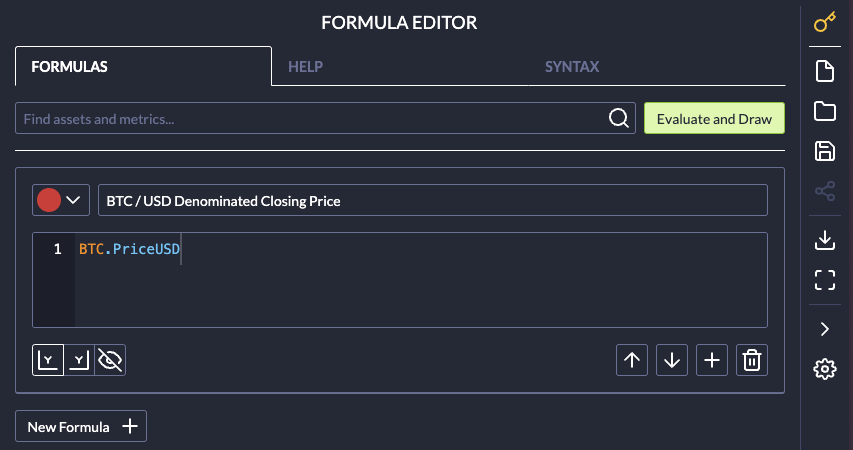The height and width of the screenshot is (450, 853).
Task: Switch to the SYNTAX tab
Action: point(572,67)
